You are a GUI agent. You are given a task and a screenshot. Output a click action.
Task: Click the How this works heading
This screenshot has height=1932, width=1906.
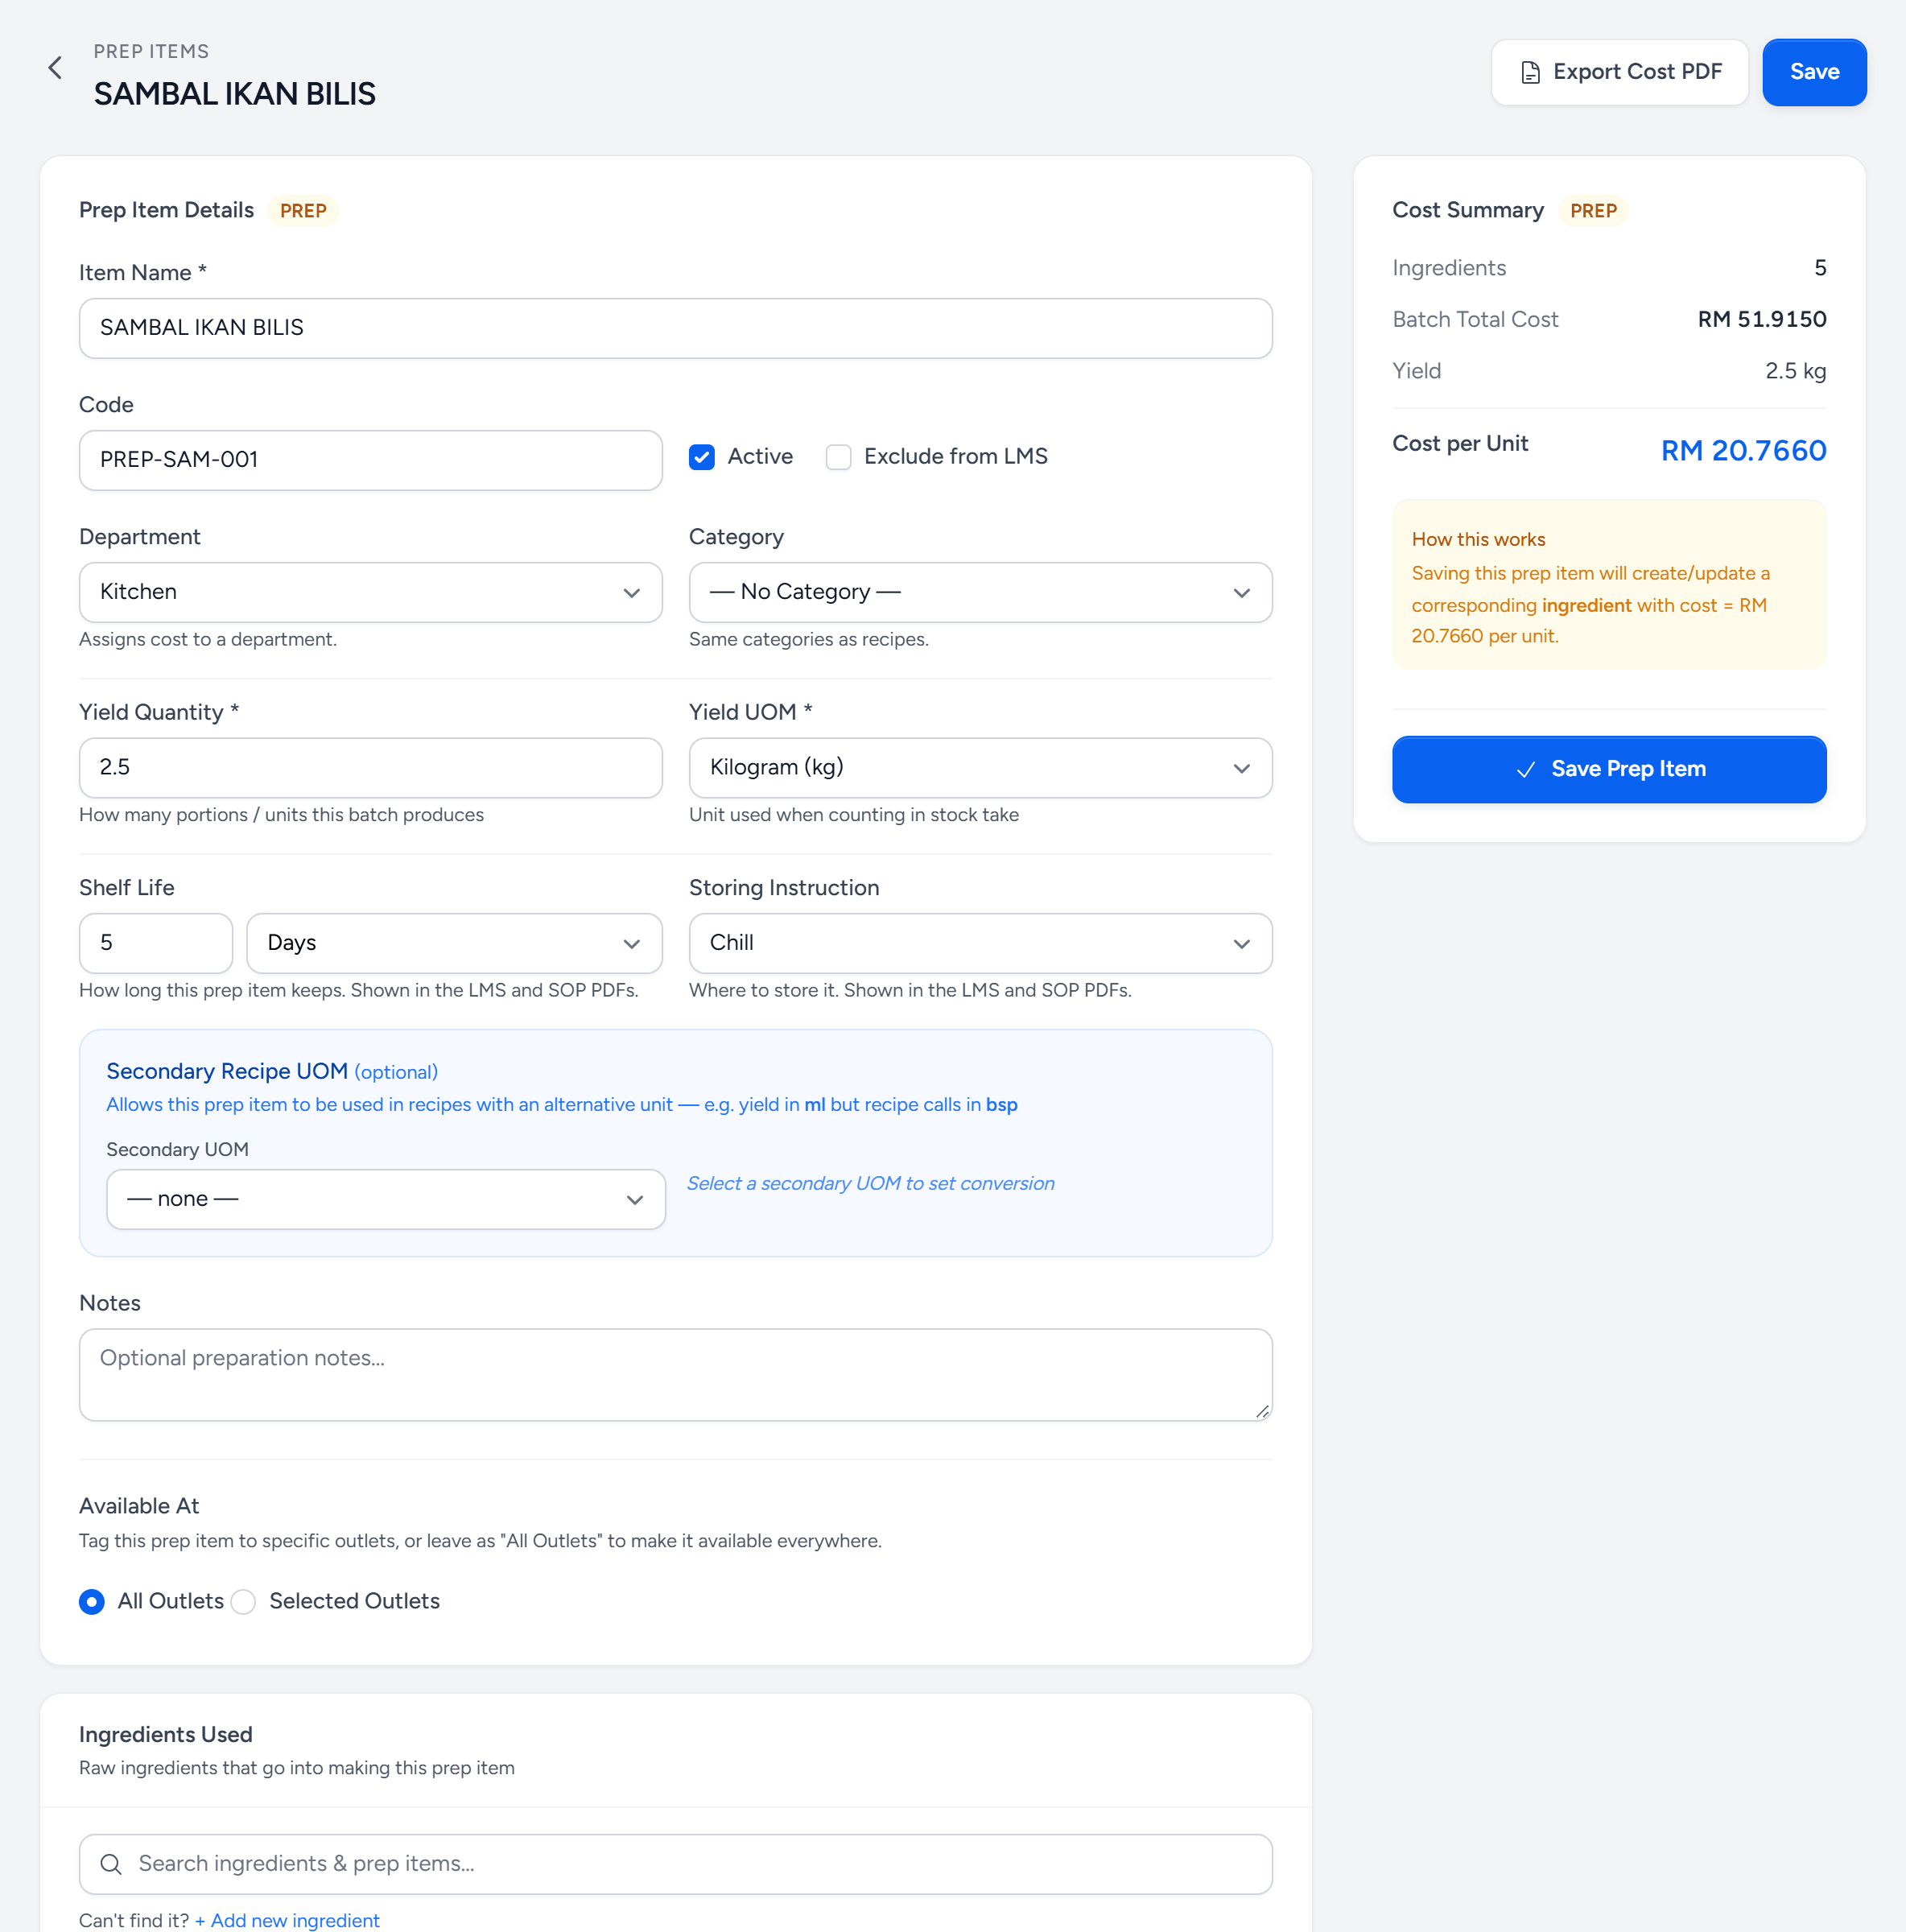click(x=1478, y=539)
